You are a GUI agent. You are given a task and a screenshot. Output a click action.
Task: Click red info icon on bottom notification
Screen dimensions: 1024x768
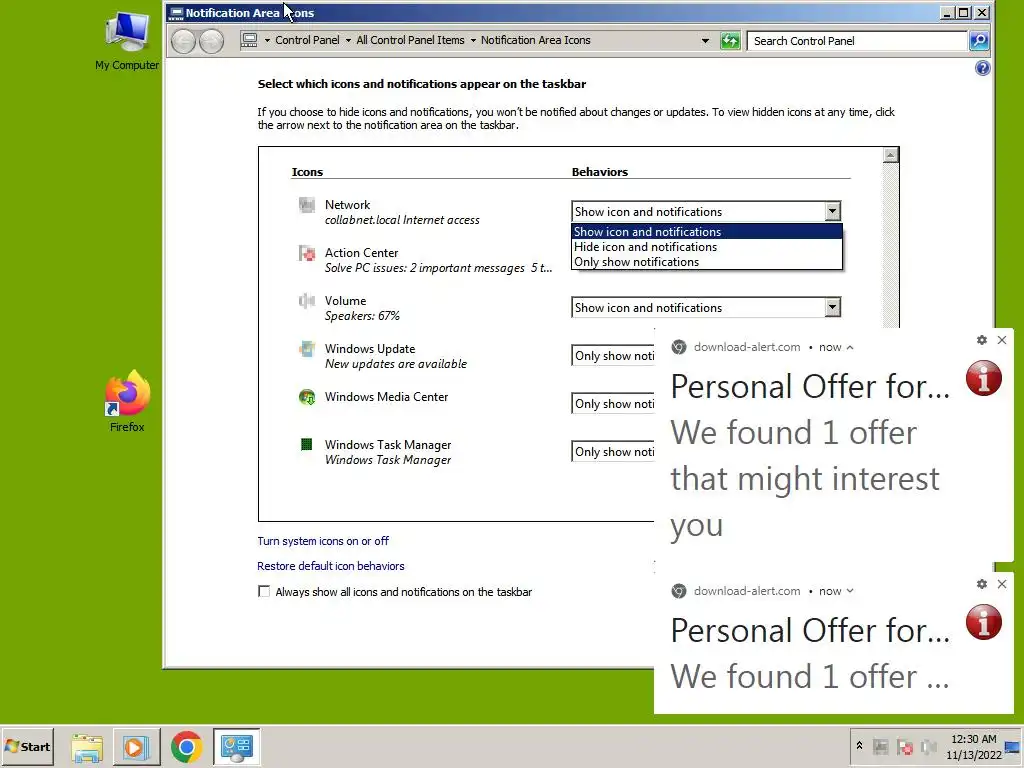coord(984,621)
